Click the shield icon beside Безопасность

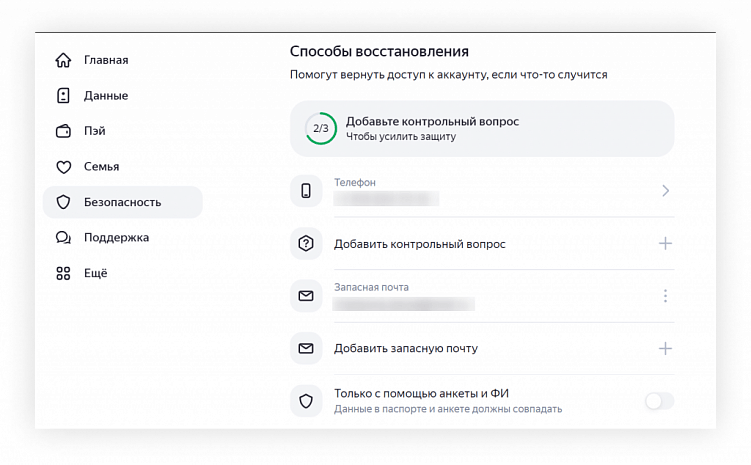[x=63, y=202]
